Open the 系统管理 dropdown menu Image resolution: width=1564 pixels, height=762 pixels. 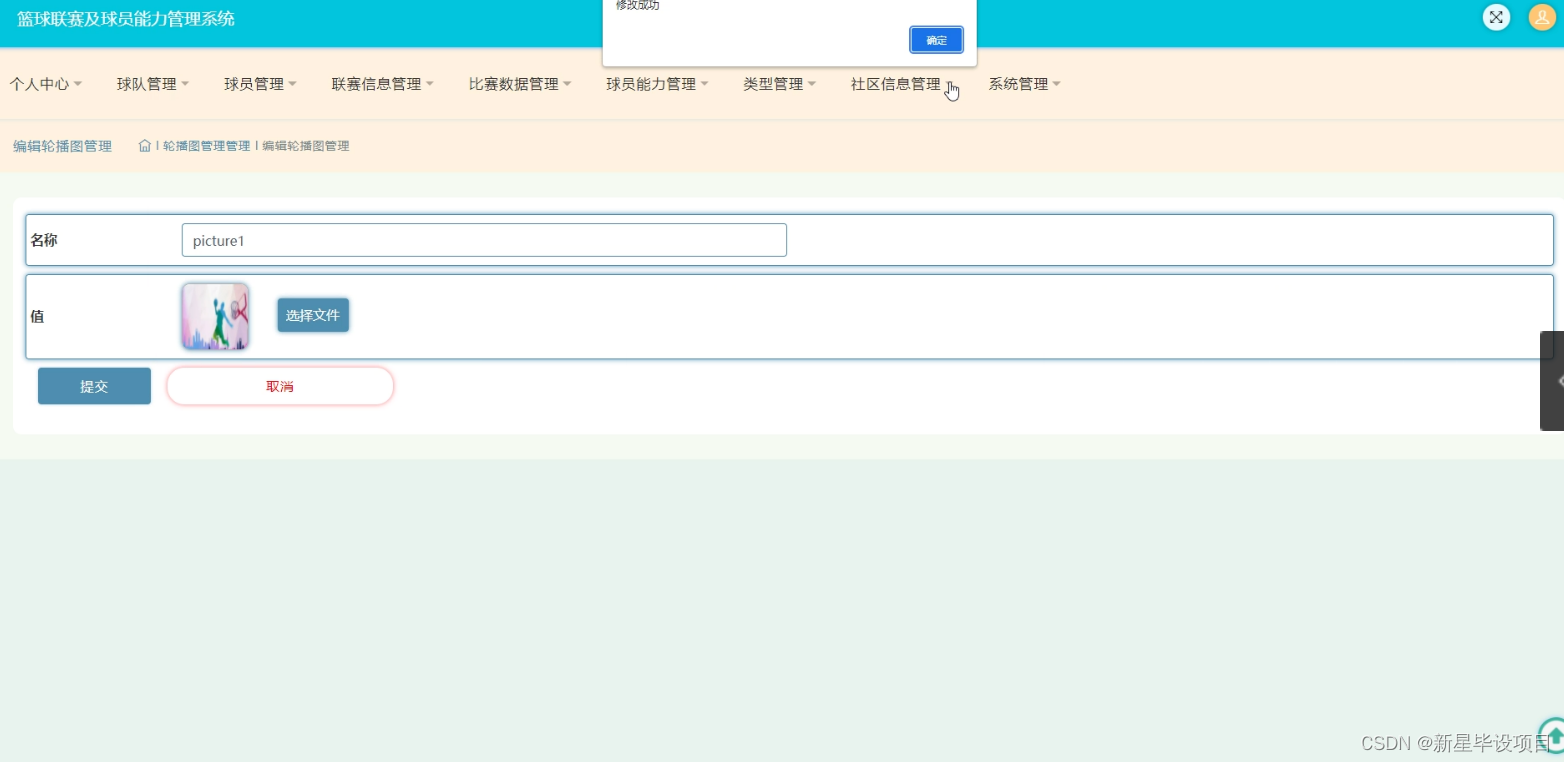[x=1018, y=84]
